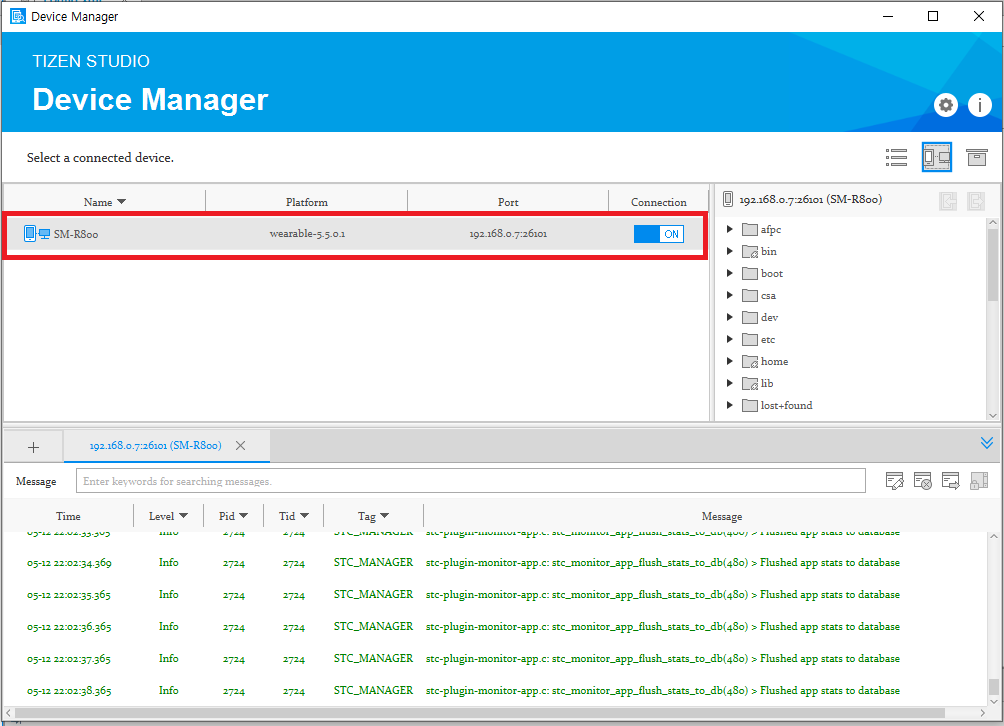Expand the afpc folder

[x=729, y=229]
